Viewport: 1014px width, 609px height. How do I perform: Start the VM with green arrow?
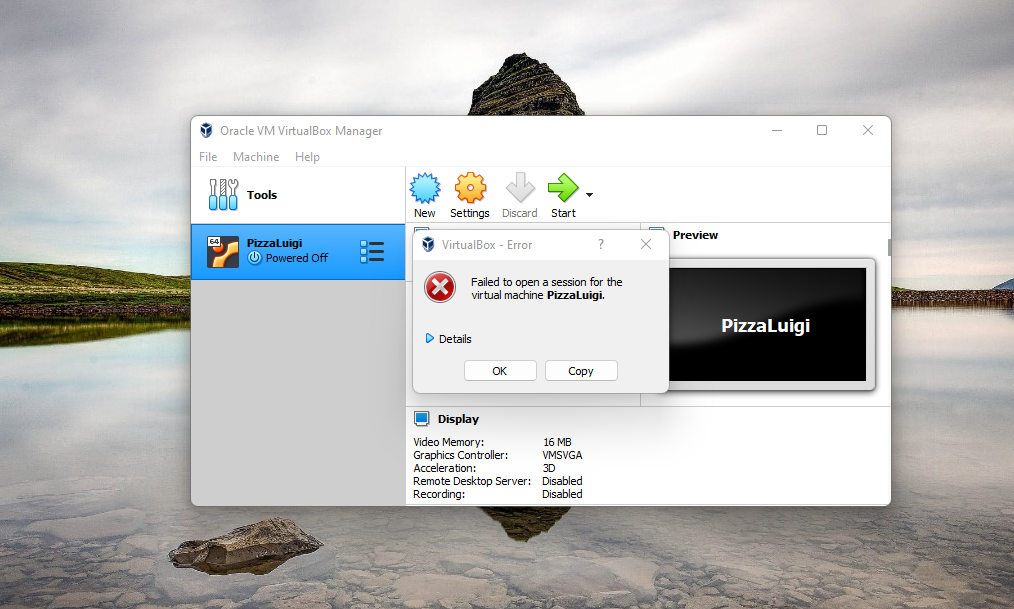point(563,188)
